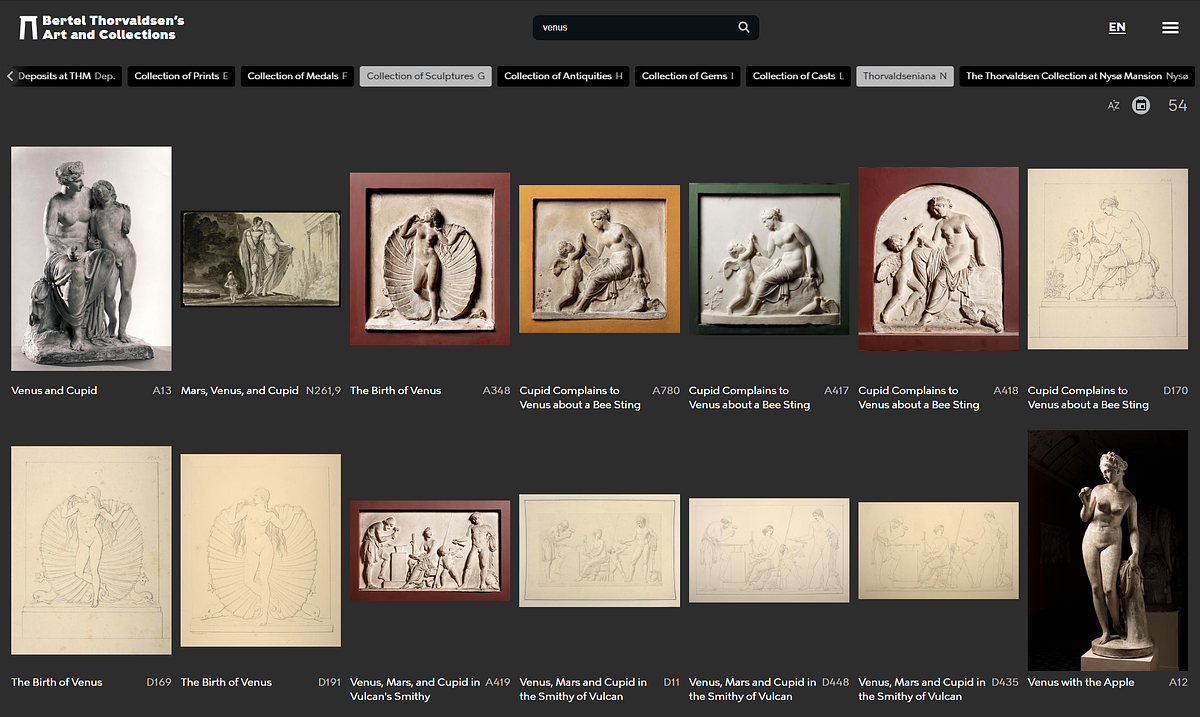Click 'Mars, Venus, and Cupid' title link
The image size is (1200, 717).
click(240, 390)
